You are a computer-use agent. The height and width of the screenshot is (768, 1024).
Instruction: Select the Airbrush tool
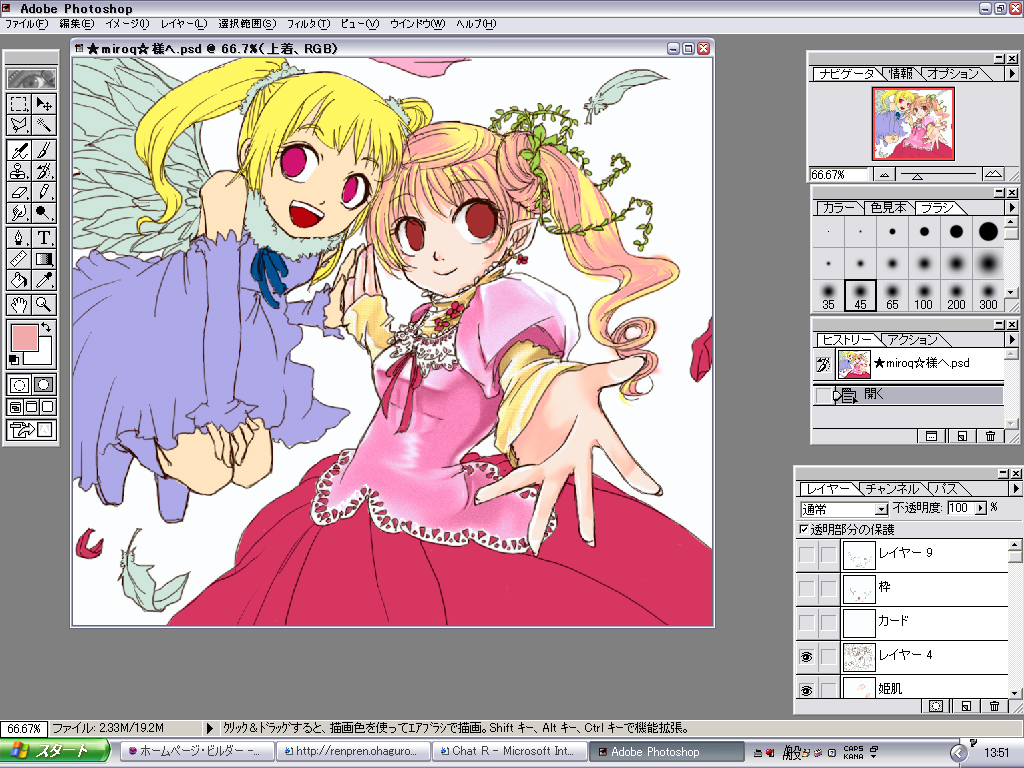point(19,151)
